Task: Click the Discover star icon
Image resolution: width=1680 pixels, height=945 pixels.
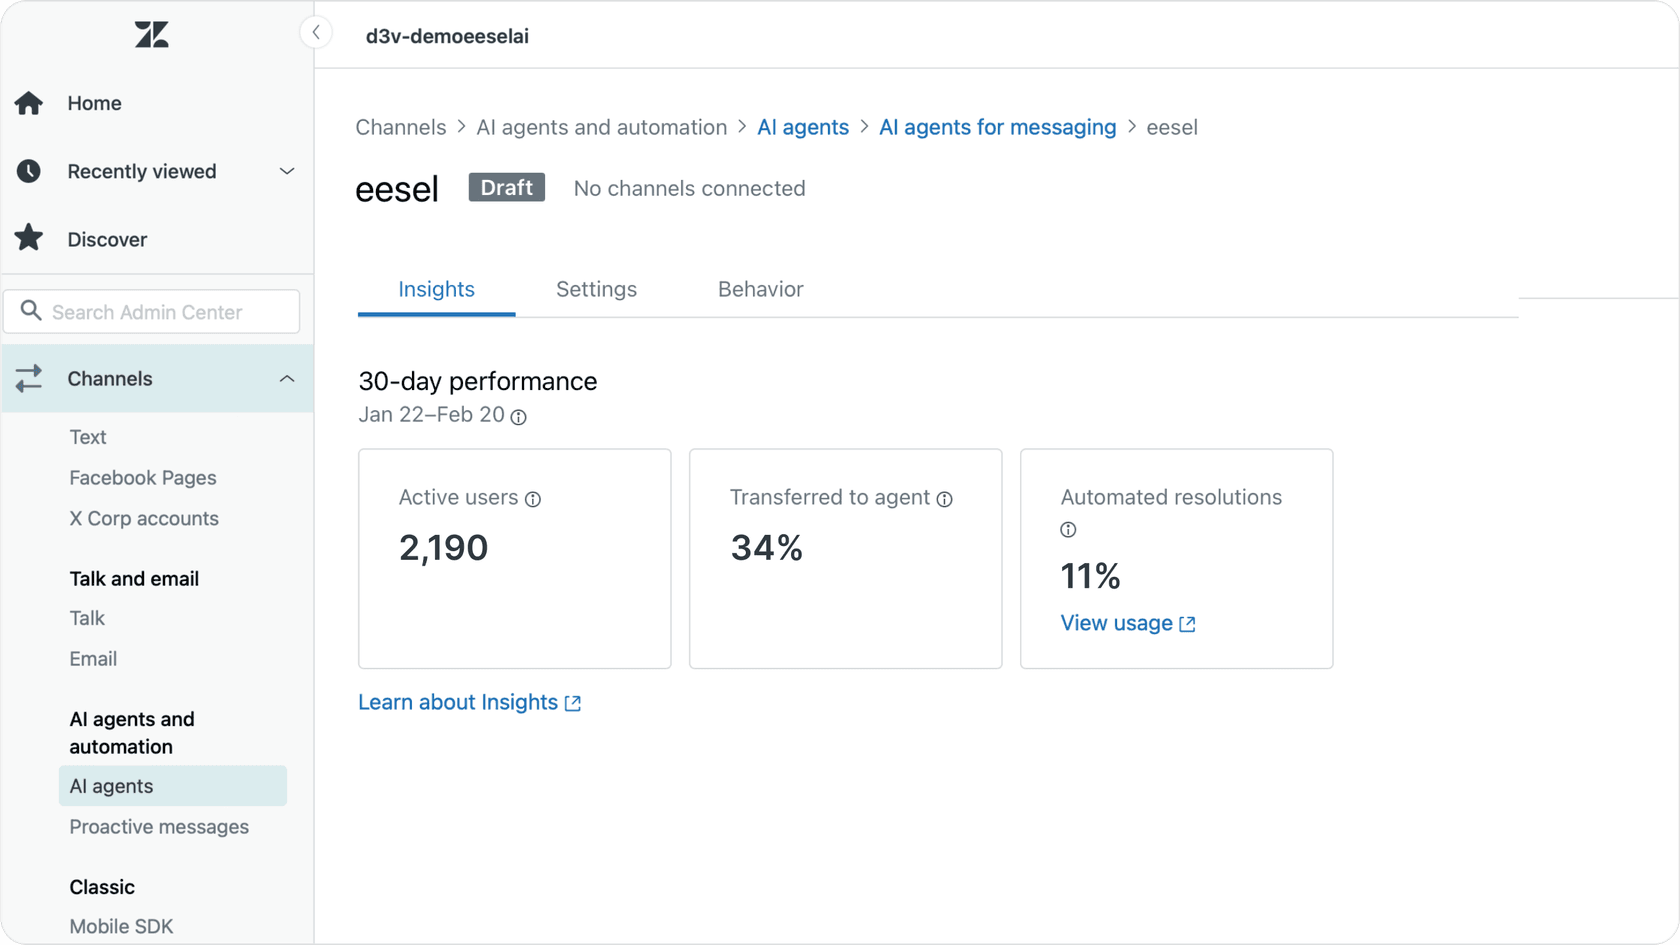Action: click(29, 238)
